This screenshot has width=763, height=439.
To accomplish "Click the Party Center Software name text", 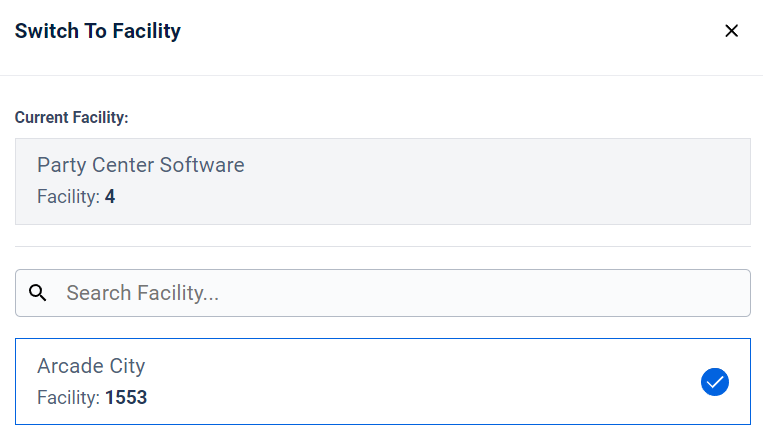I will tap(141, 165).
